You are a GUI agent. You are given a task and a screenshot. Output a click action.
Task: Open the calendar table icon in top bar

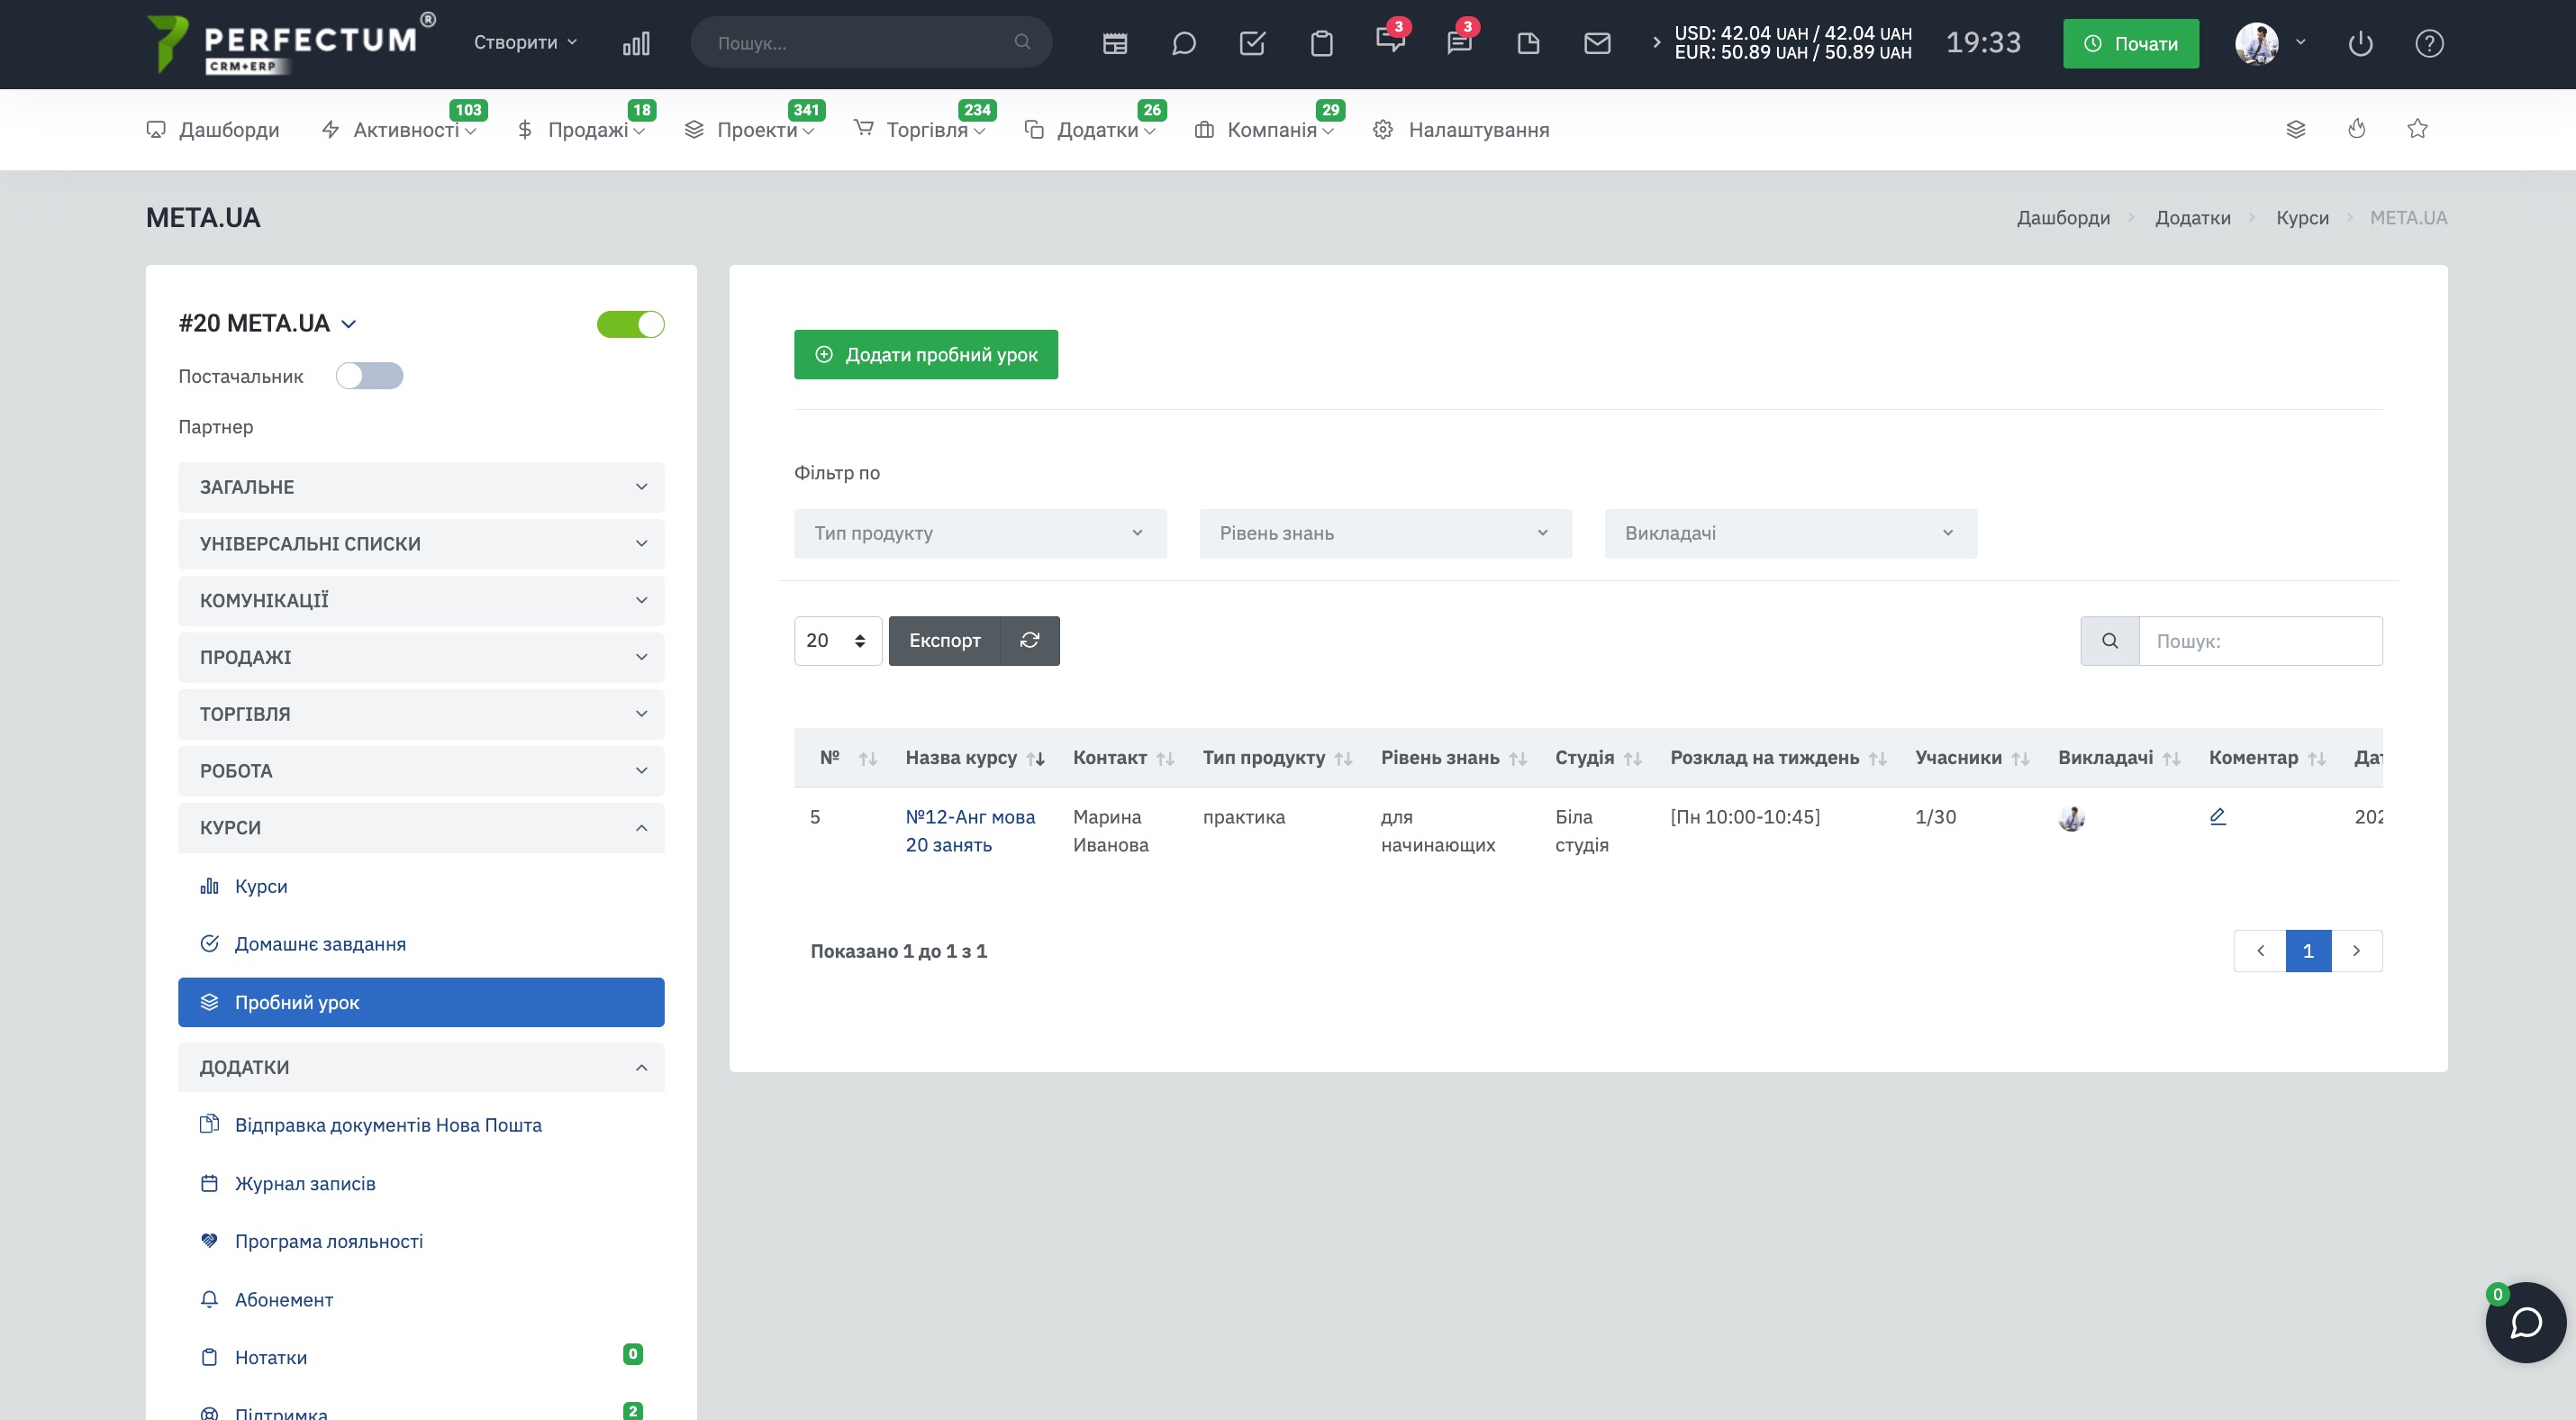[1115, 43]
